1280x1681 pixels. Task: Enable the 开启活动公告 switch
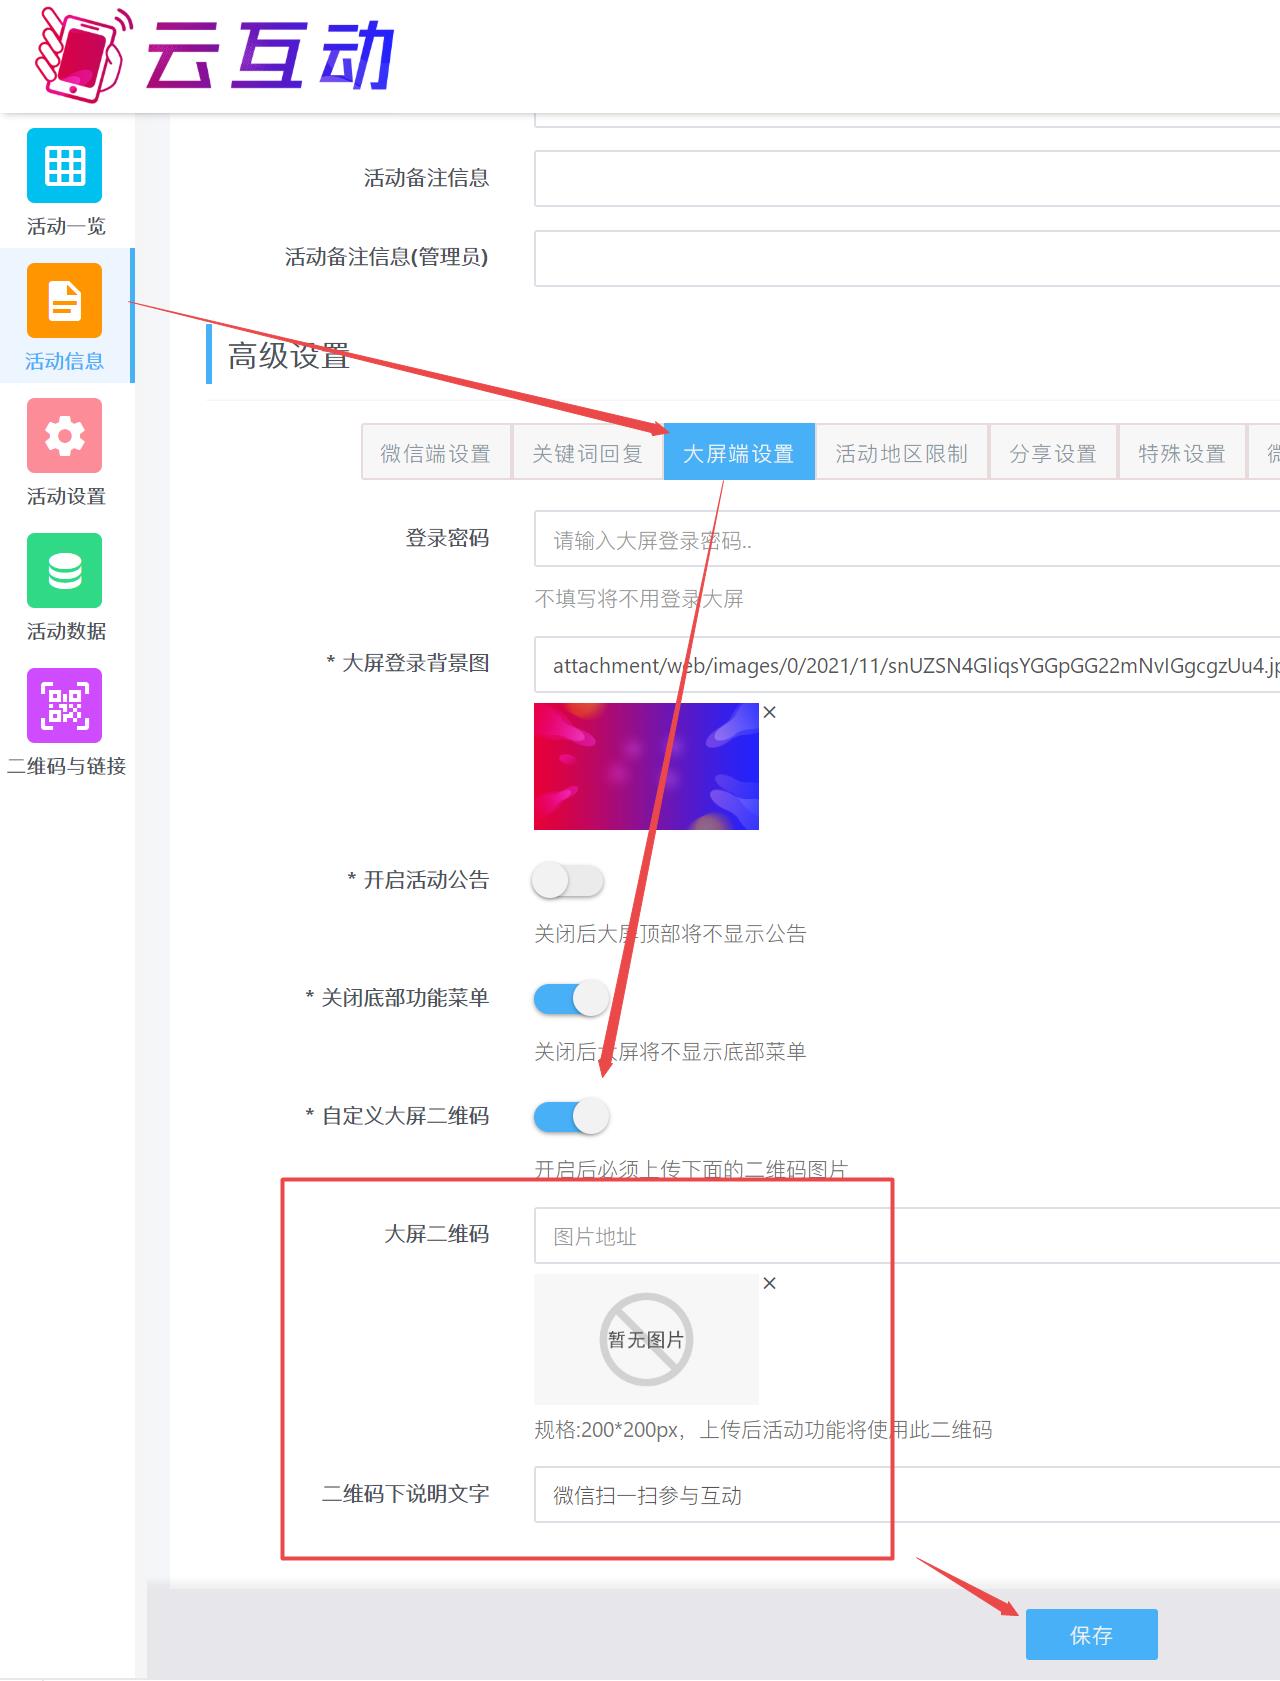click(568, 881)
